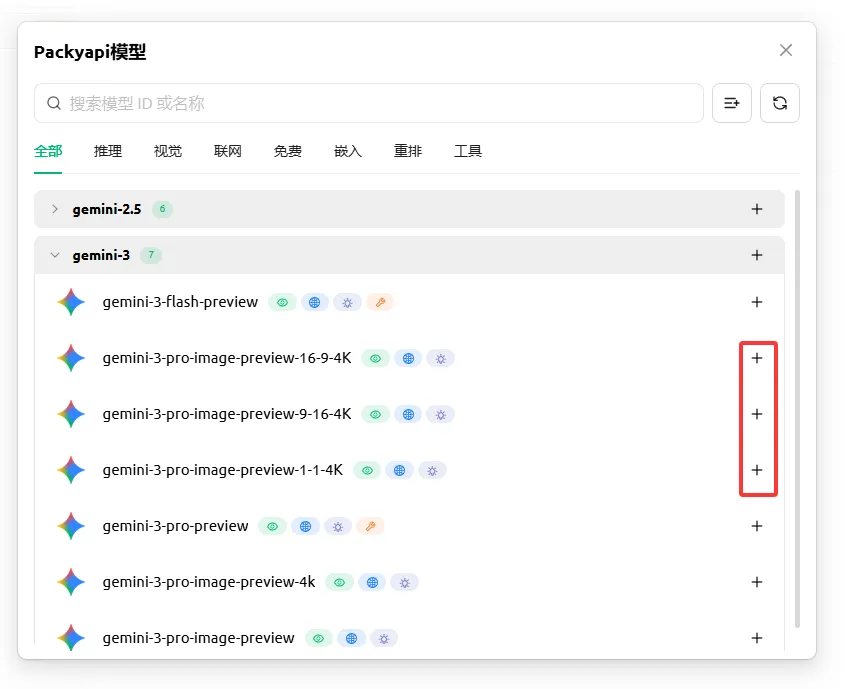The image size is (845, 689).
Task: Click reasoning badge on gemini-3-pro-image-preview-1-1-4K
Action: point(432,471)
